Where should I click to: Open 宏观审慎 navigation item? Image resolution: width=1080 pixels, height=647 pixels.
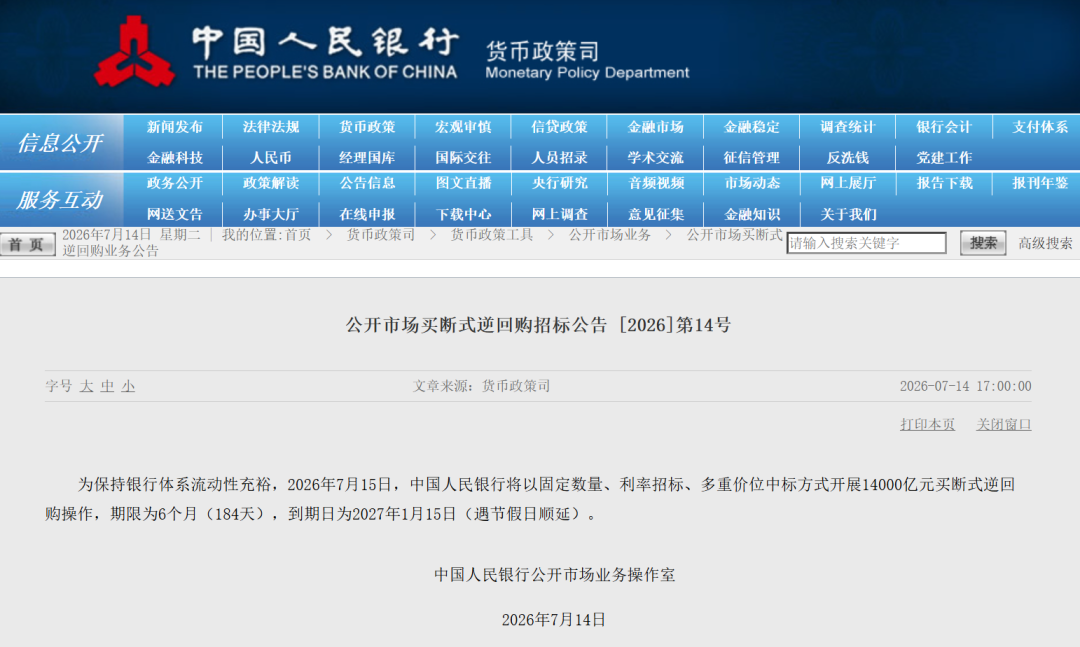[463, 127]
